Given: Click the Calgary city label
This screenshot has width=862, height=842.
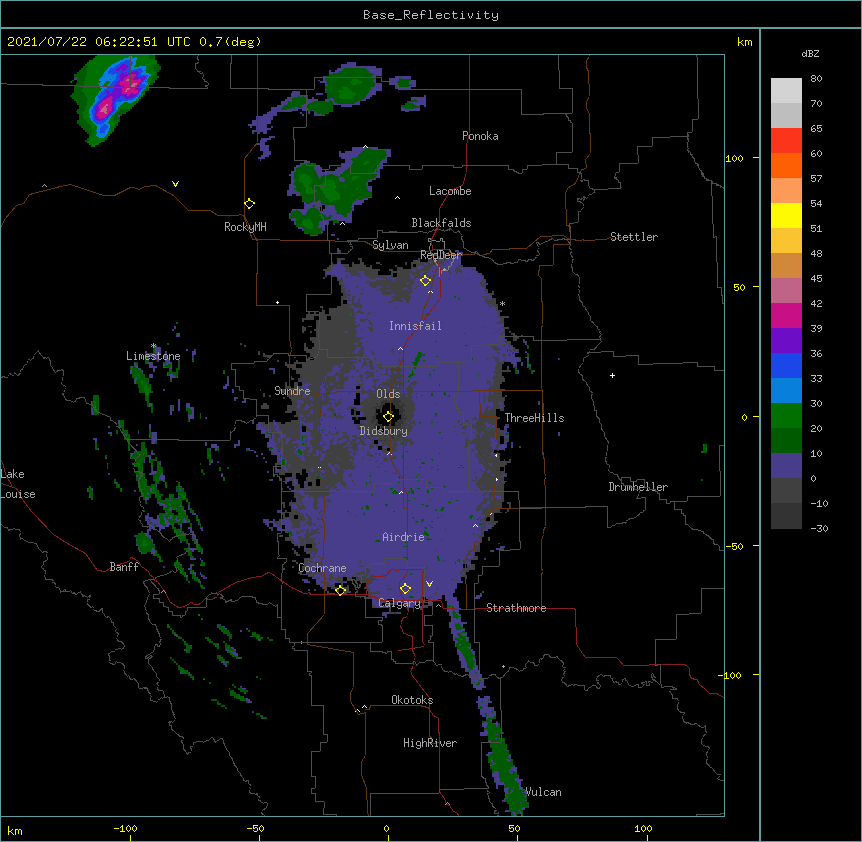Looking at the screenshot, I should (400, 603).
